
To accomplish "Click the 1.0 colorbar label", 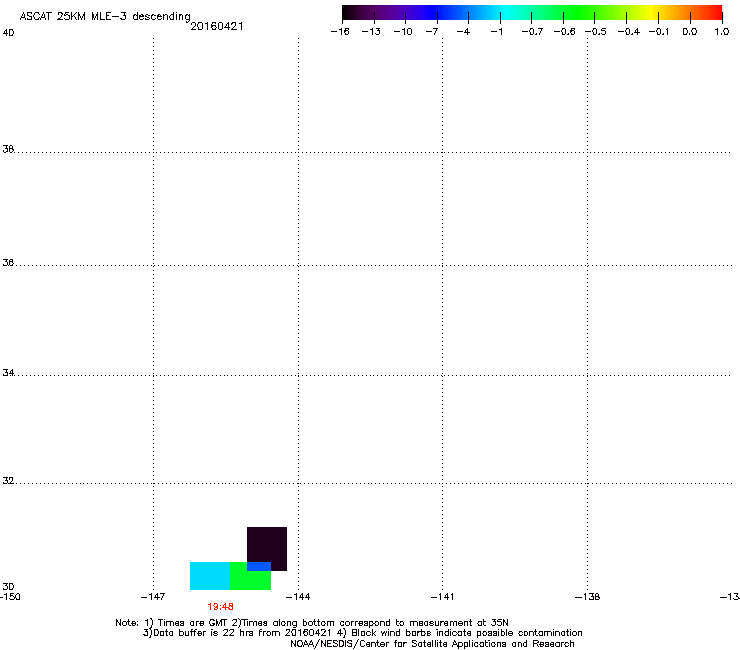I will click(x=722, y=32).
